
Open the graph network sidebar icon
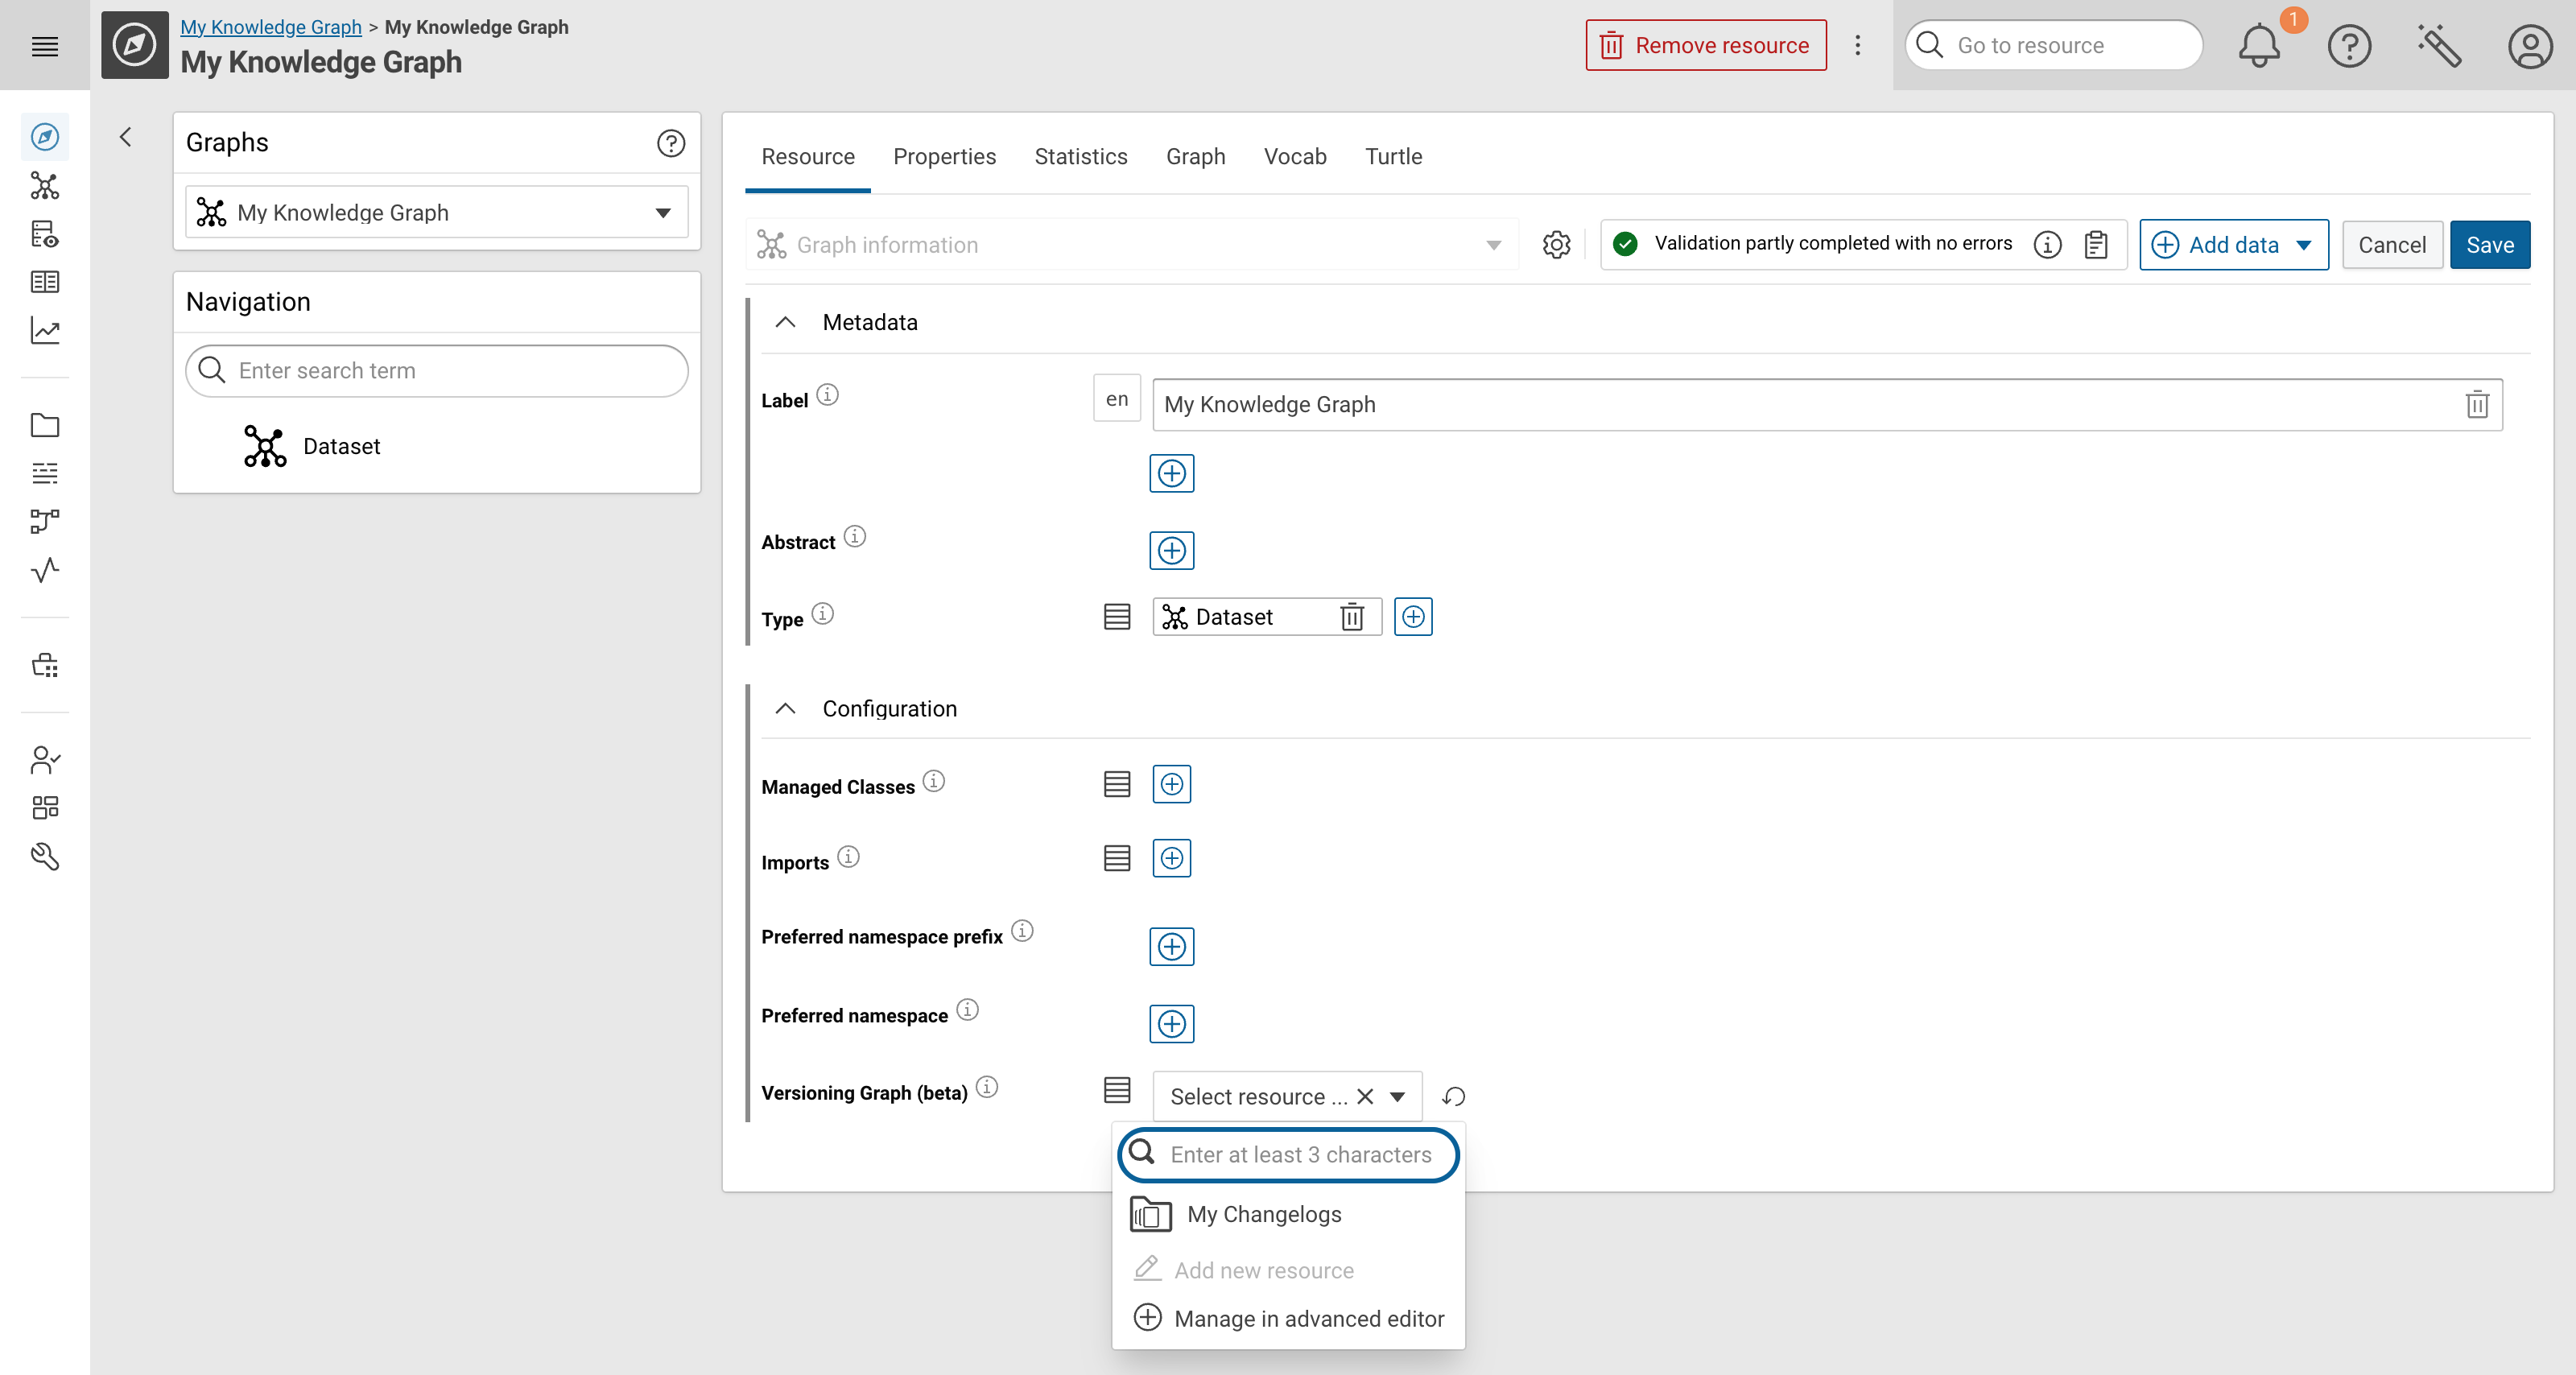click(x=45, y=185)
